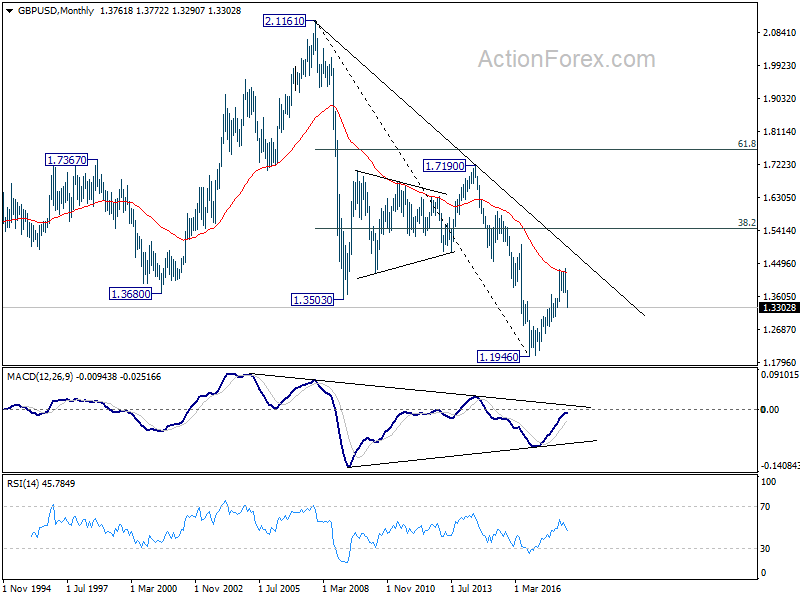Click the 1.81140 price axis value
Viewport: 800px width, 600px height.
[x=779, y=132]
